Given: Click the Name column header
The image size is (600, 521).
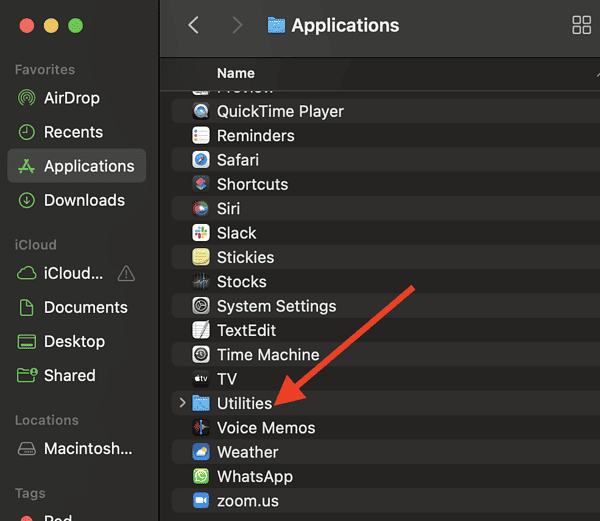Looking at the screenshot, I should pos(236,73).
